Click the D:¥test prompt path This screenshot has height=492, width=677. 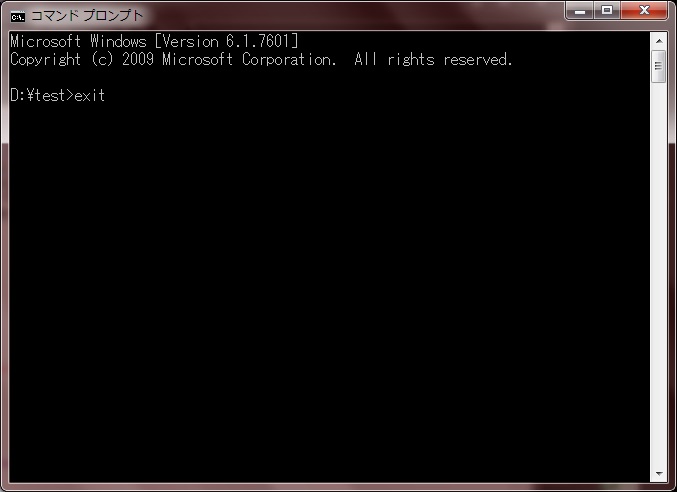click(38, 95)
